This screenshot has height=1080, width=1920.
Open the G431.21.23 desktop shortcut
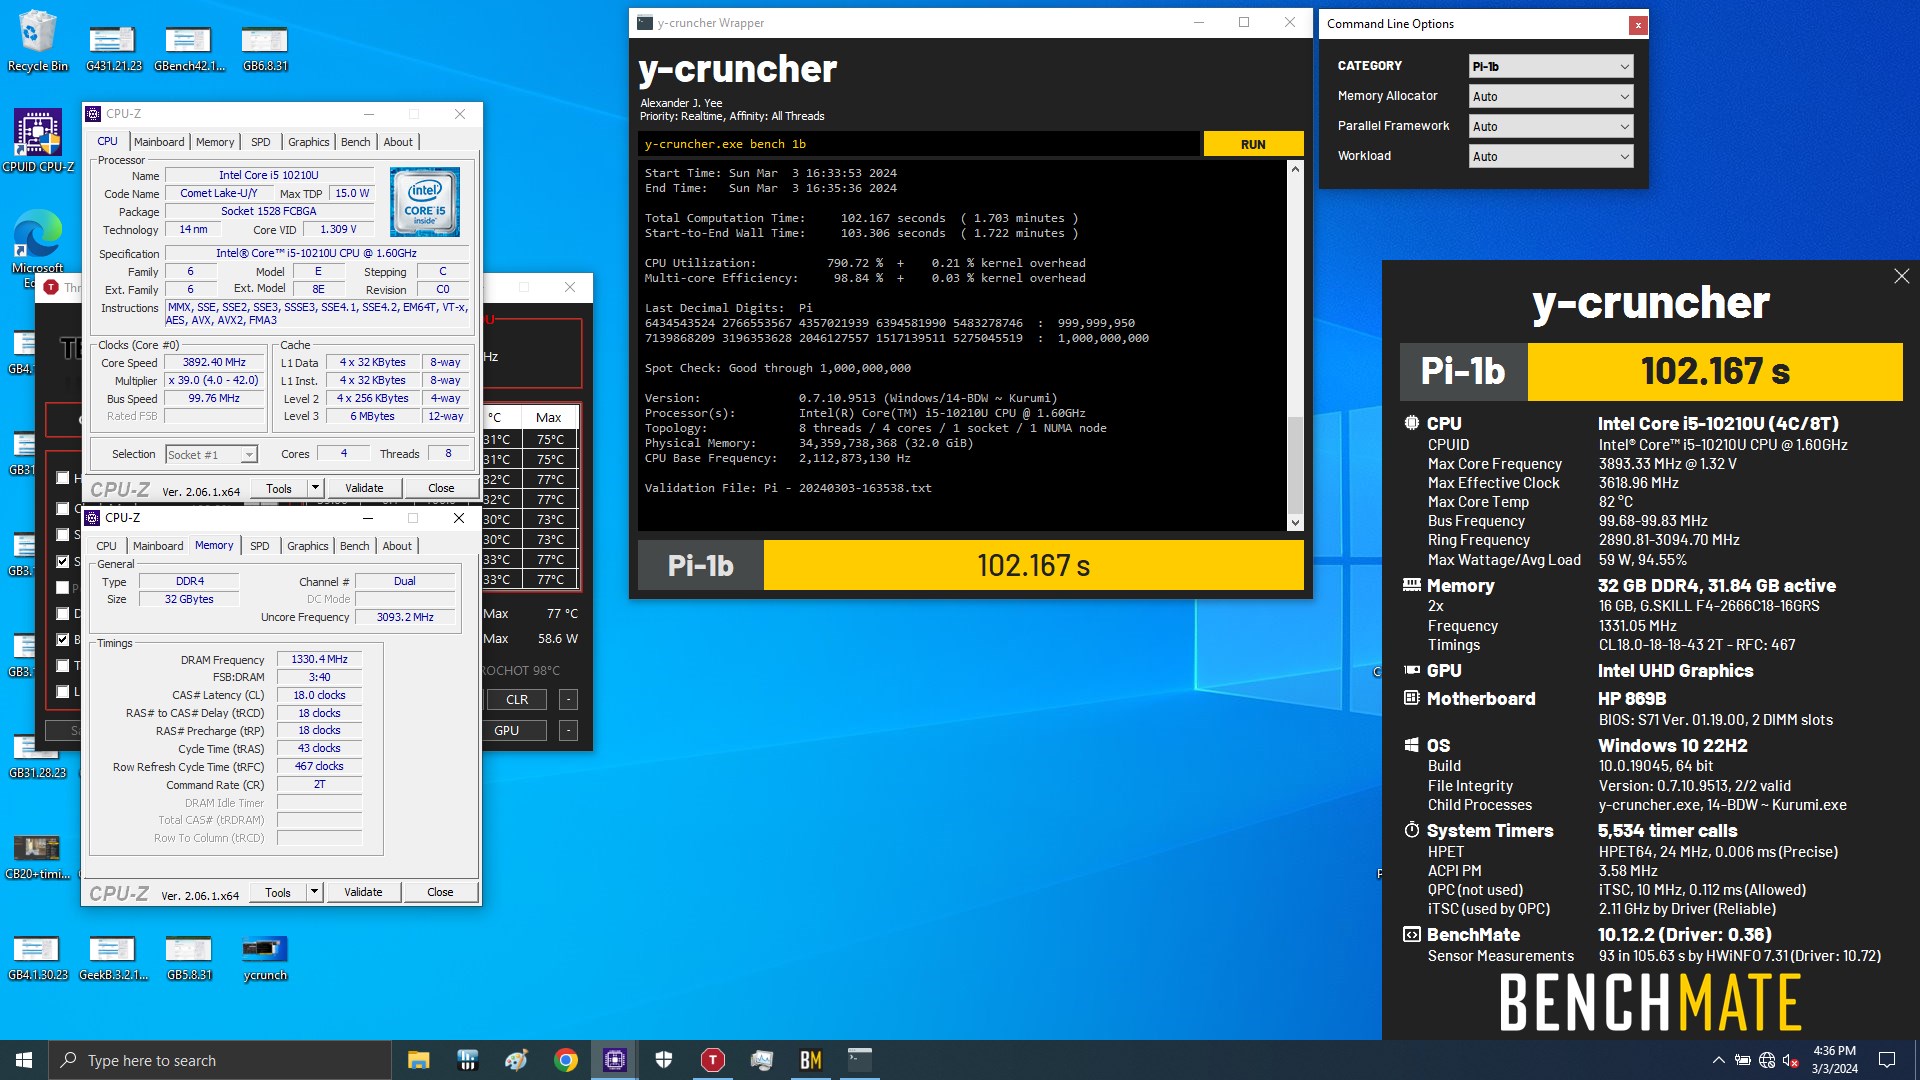tap(113, 48)
